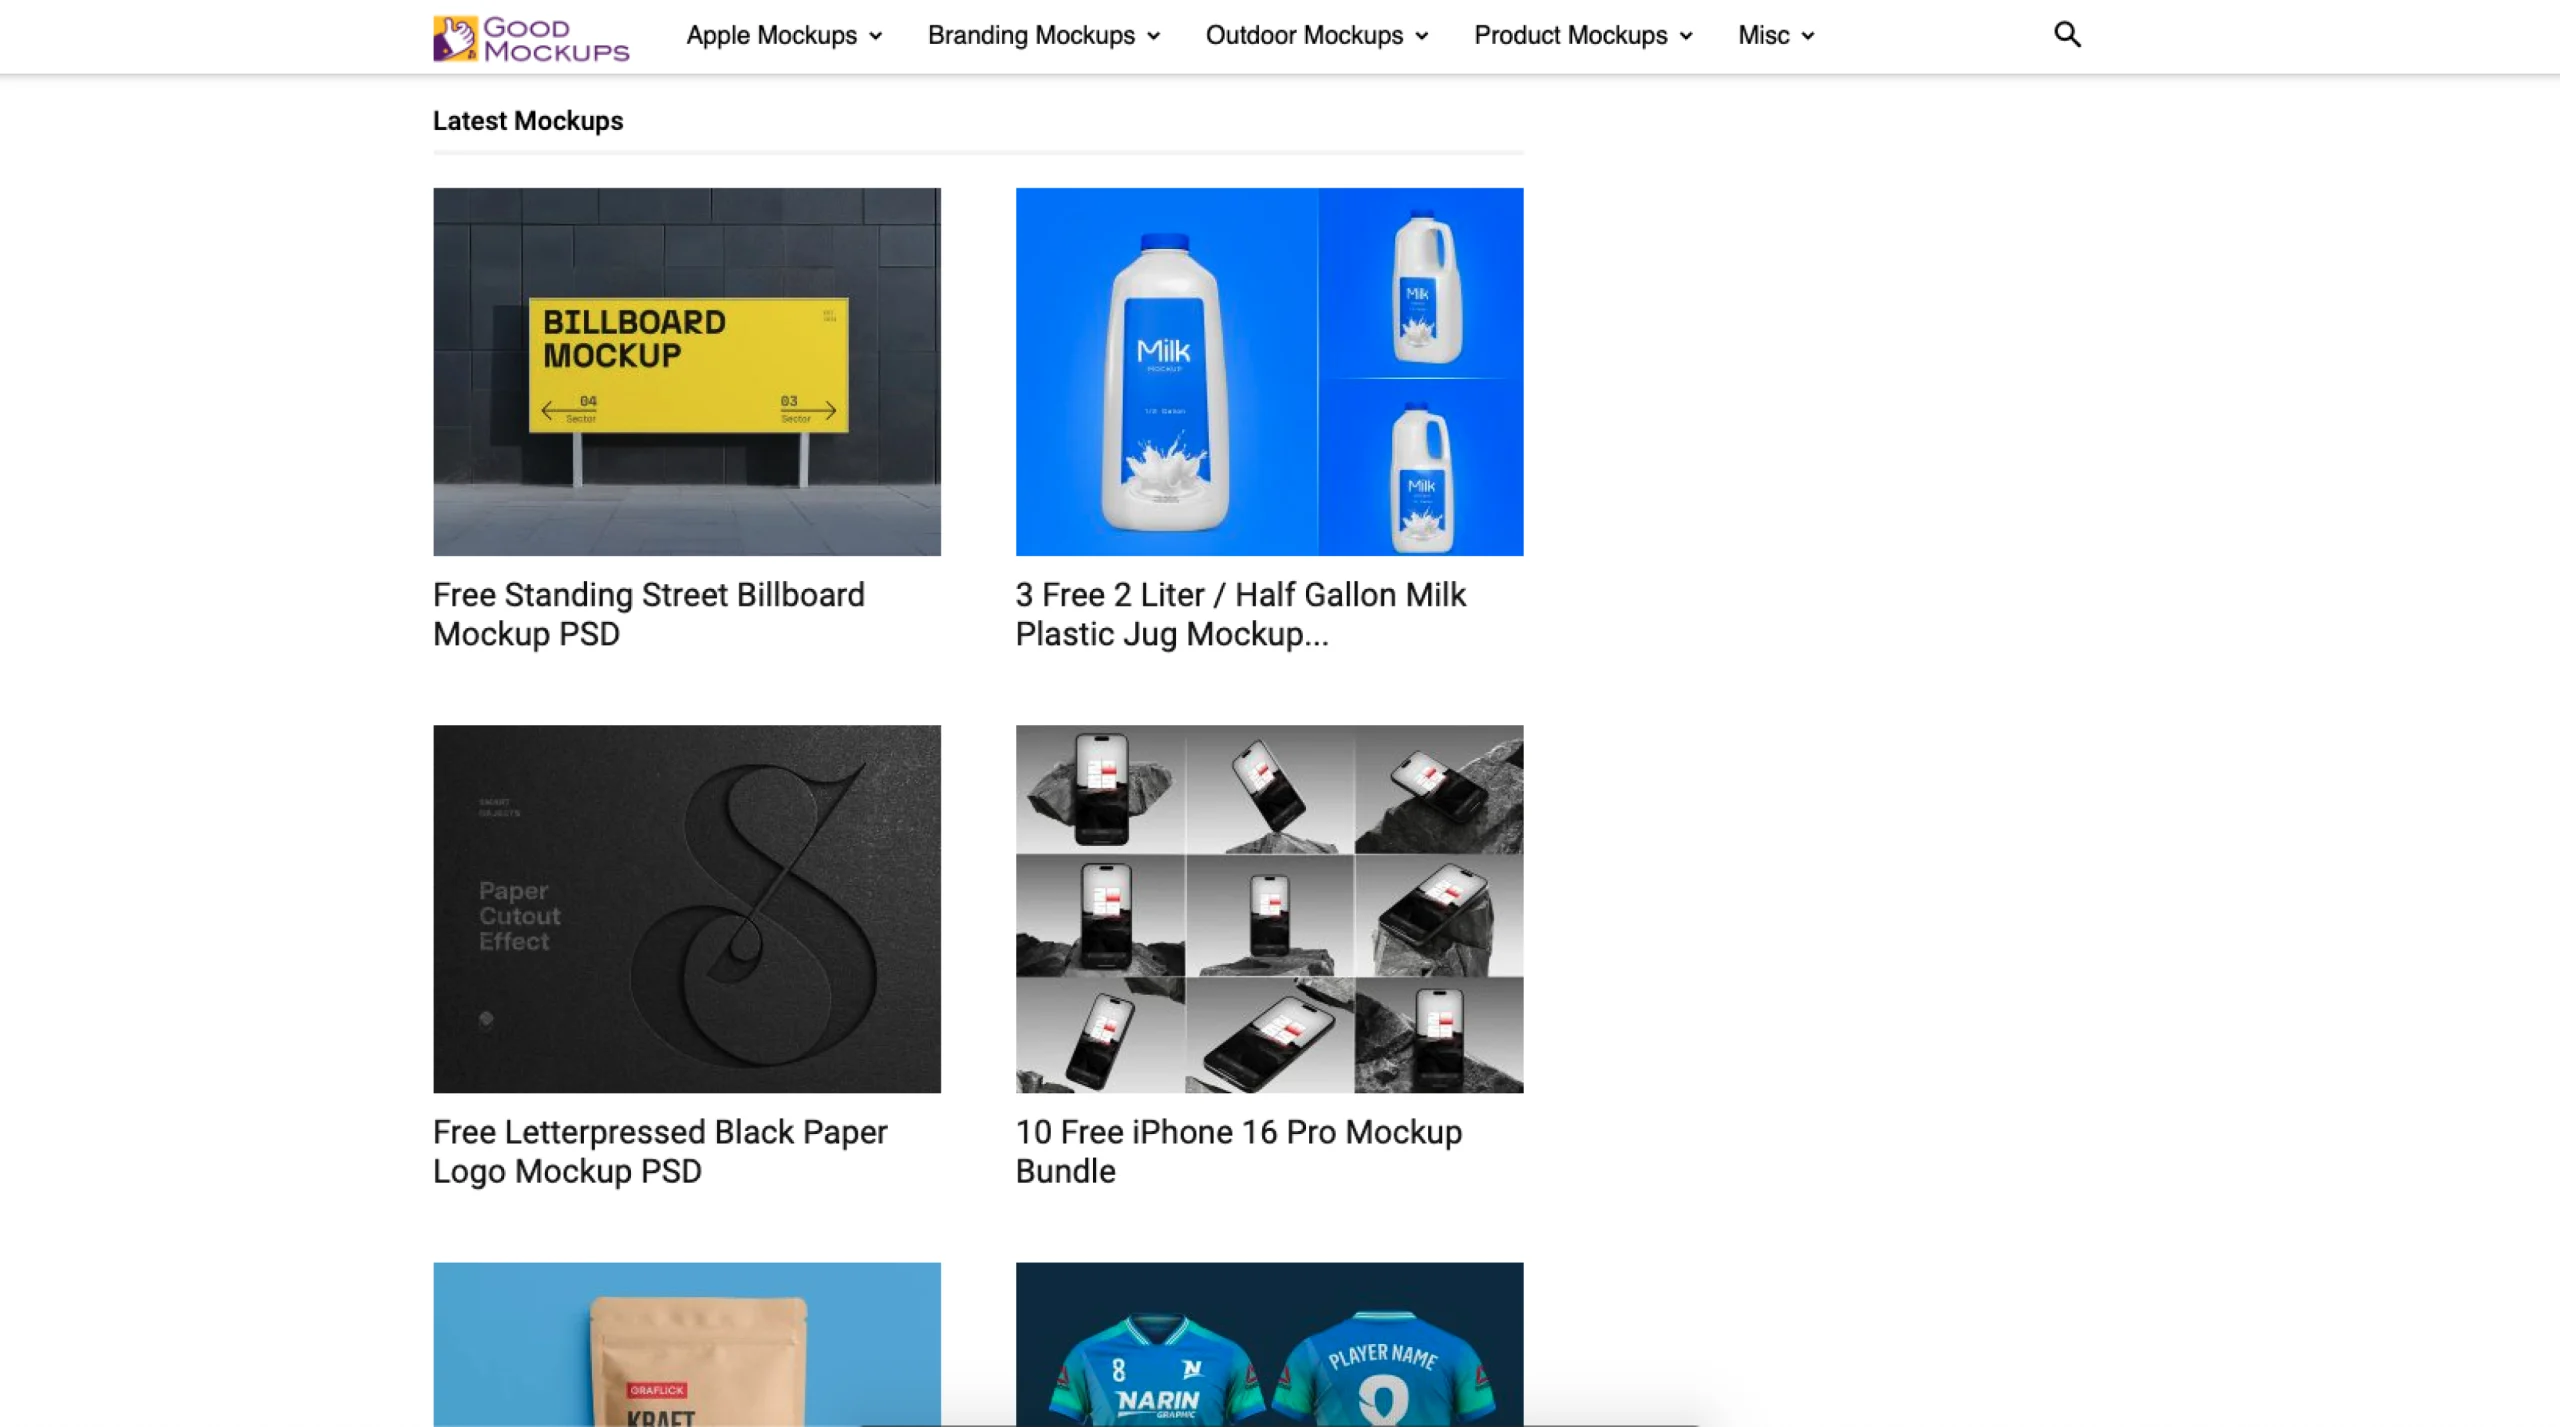The image size is (2560, 1427).
Task: Expand the chevron beside Misc
Action: pyautogui.click(x=1807, y=37)
